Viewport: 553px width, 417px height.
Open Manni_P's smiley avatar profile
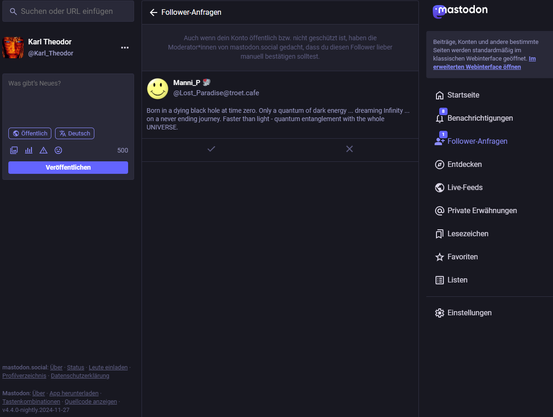pyautogui.click(x=158, y=89)
